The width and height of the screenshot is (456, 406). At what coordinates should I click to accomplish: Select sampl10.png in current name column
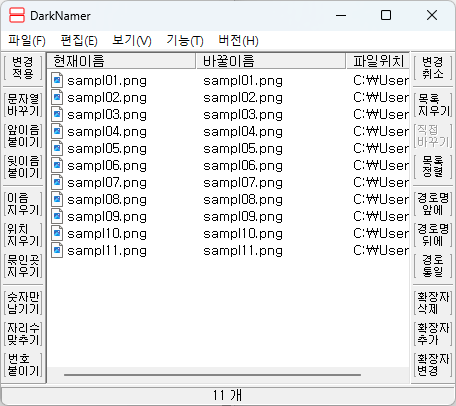pyautogui.click(x=107, y=234)
